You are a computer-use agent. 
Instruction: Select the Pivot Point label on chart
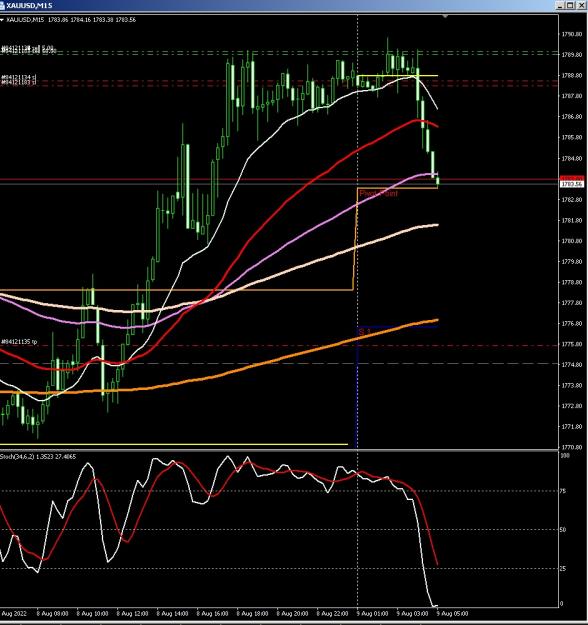[x=379, y=193]
